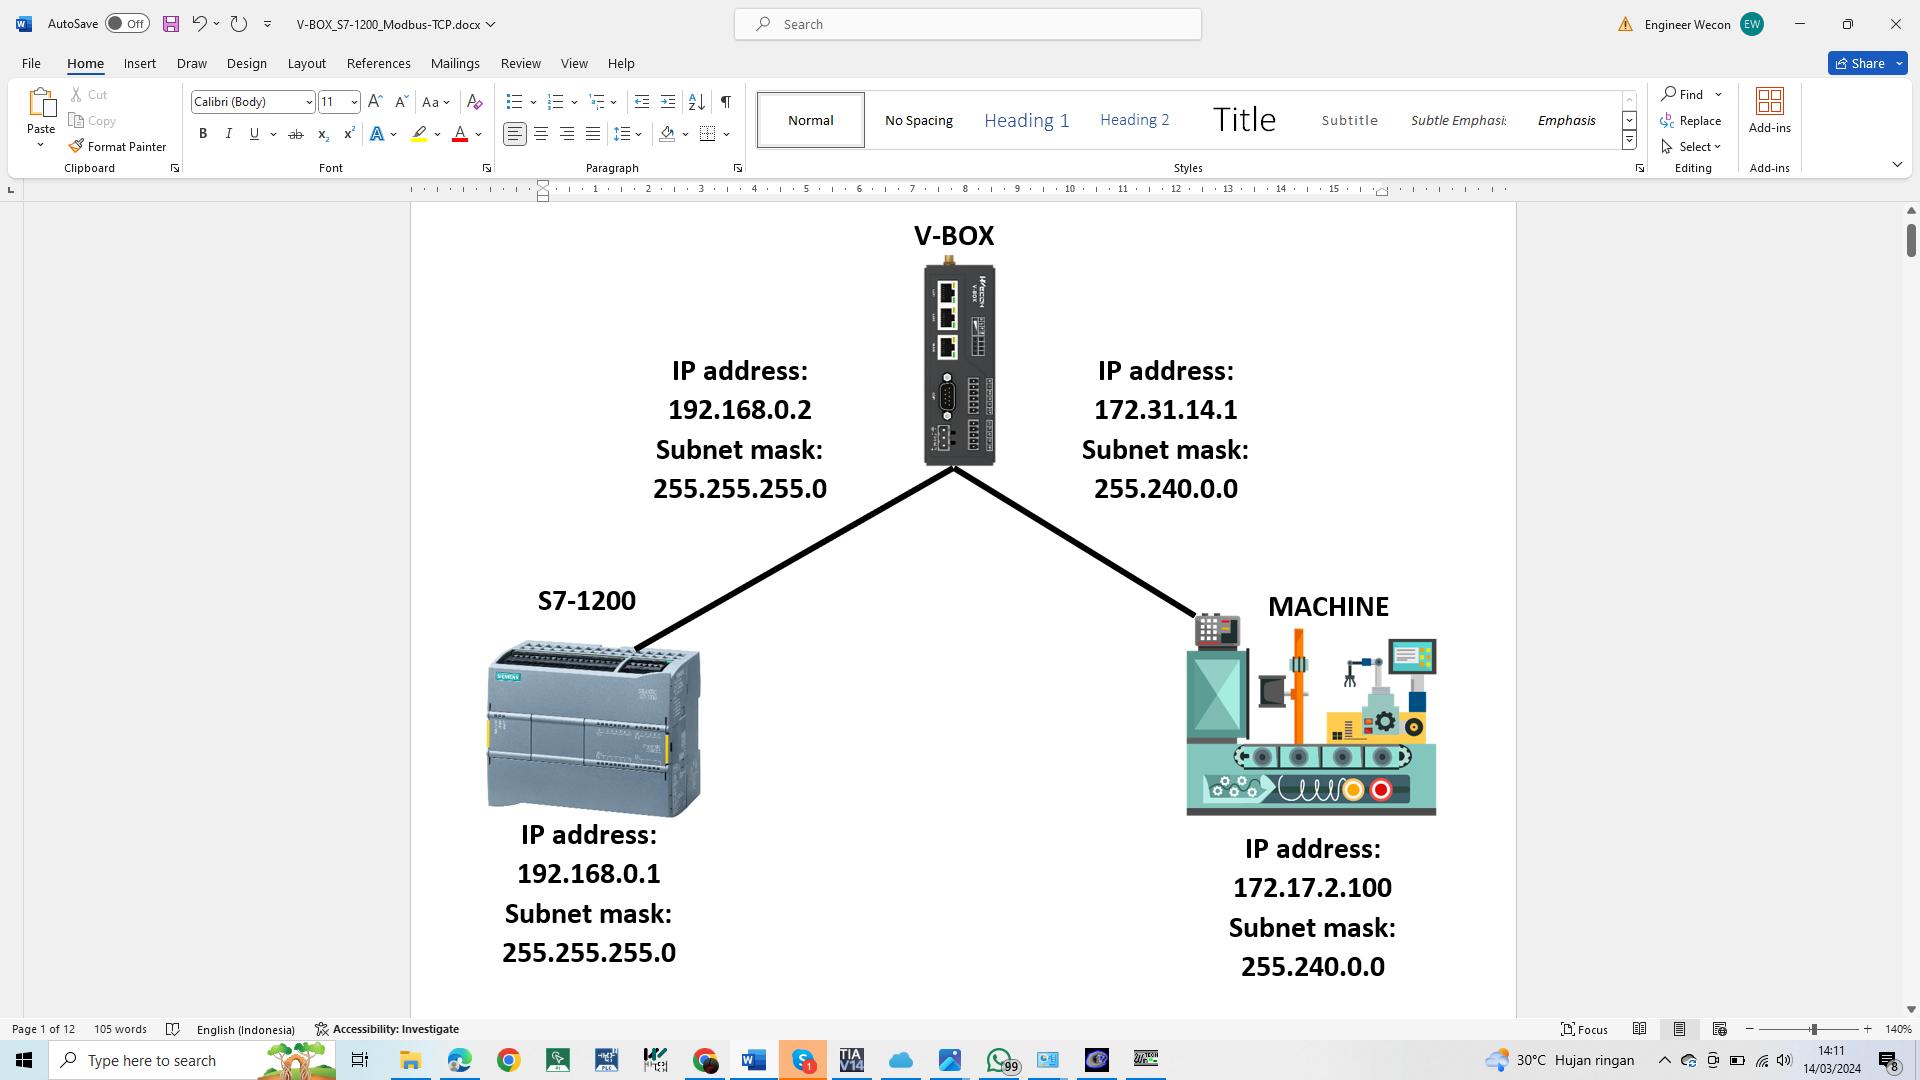Toggle Focus mode in status bar

pos(1585,1029)
